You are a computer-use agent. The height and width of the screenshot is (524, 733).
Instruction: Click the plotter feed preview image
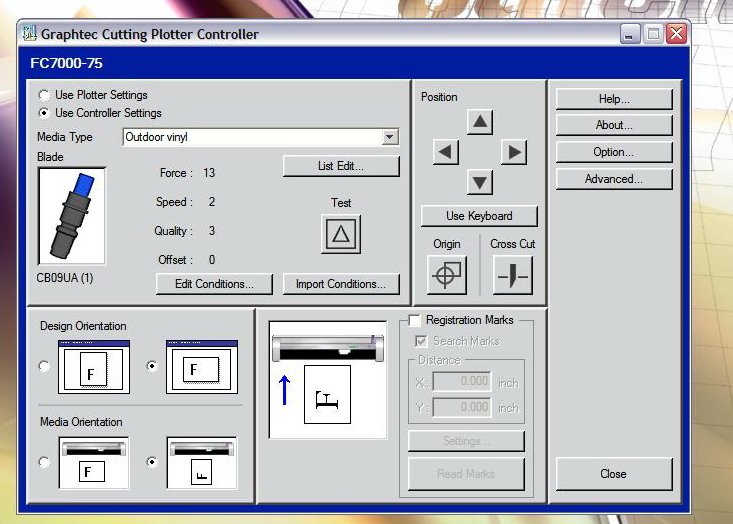pos(328,380)
